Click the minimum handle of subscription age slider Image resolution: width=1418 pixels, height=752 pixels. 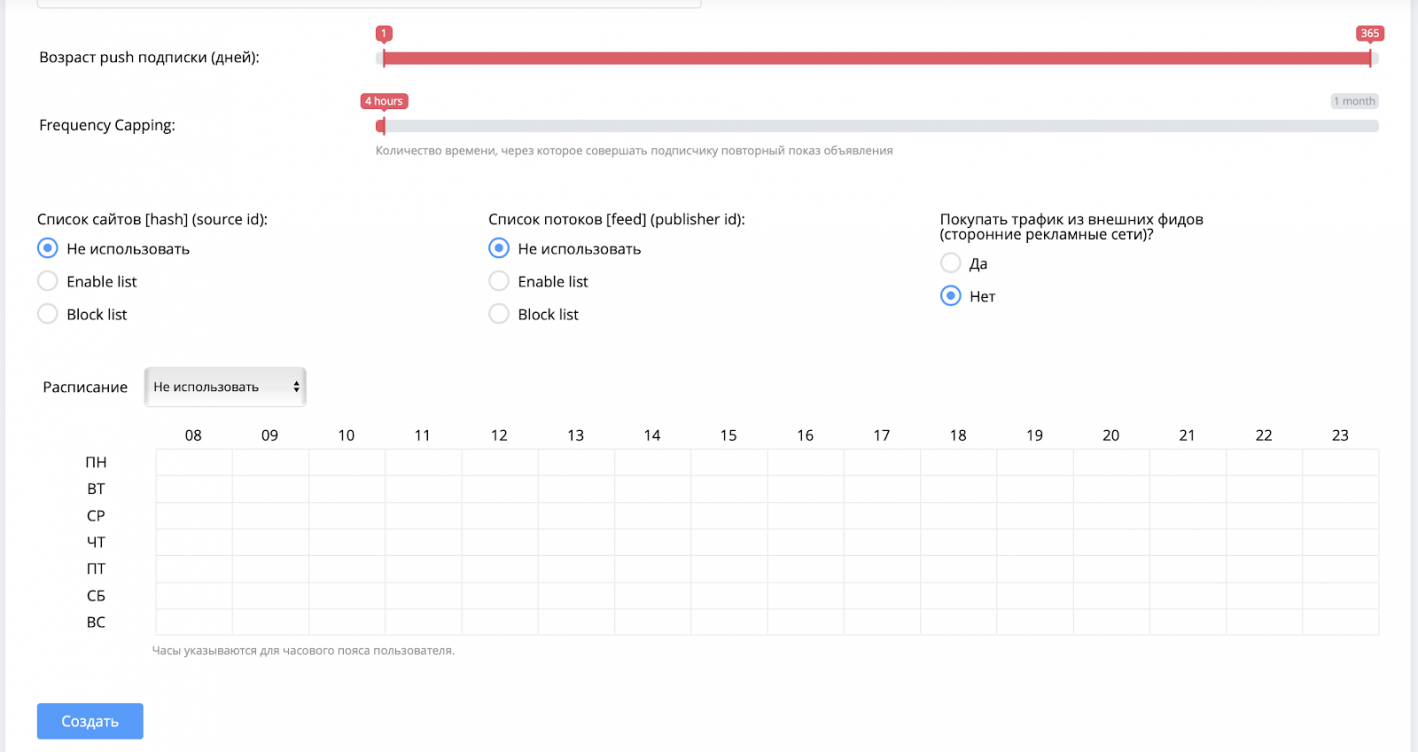pos(384,58)
